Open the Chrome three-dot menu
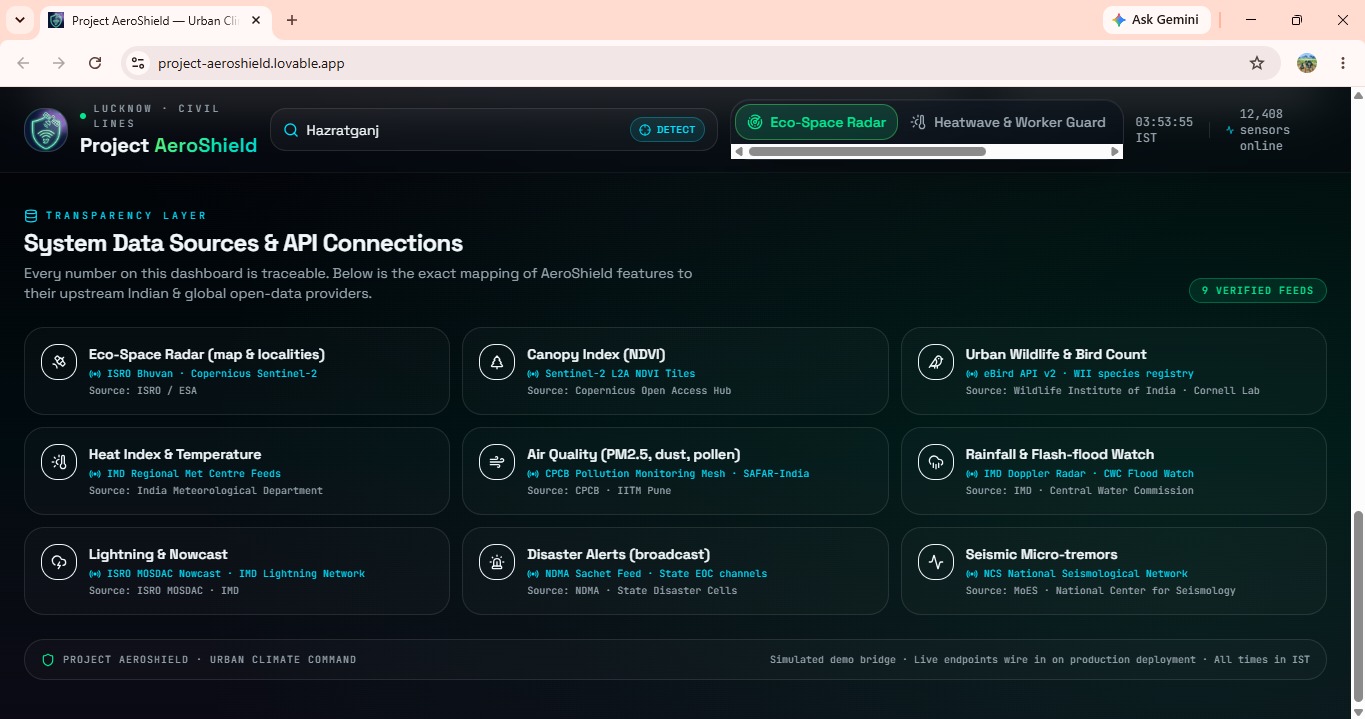Screen dimensions: 1365x719 [x=1343, y=63]
